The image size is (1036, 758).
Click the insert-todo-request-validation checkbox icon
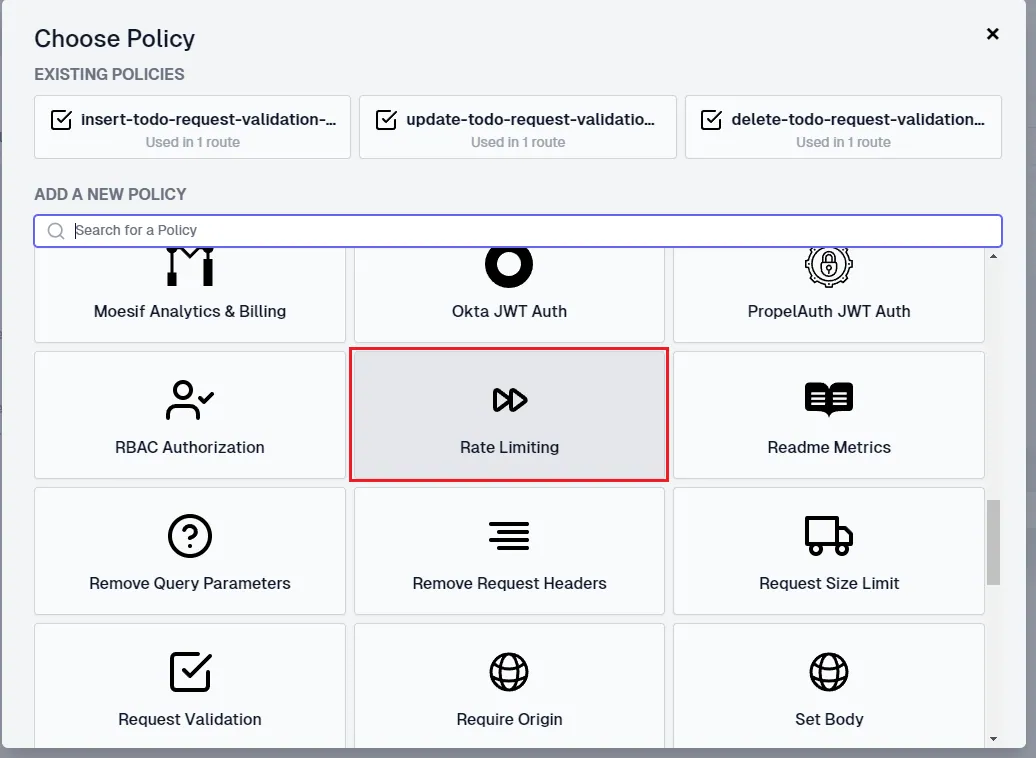(x=61, y=120)
